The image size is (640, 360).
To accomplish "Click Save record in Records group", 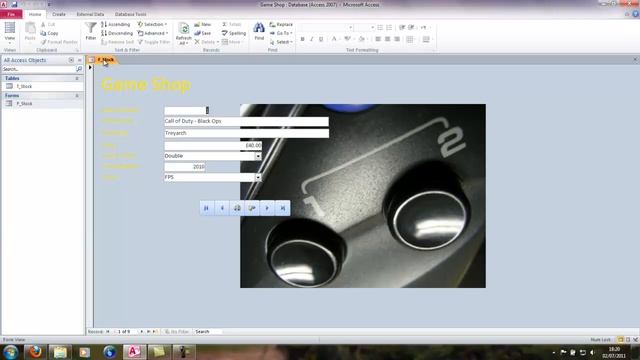I will [x=203, y=33].
